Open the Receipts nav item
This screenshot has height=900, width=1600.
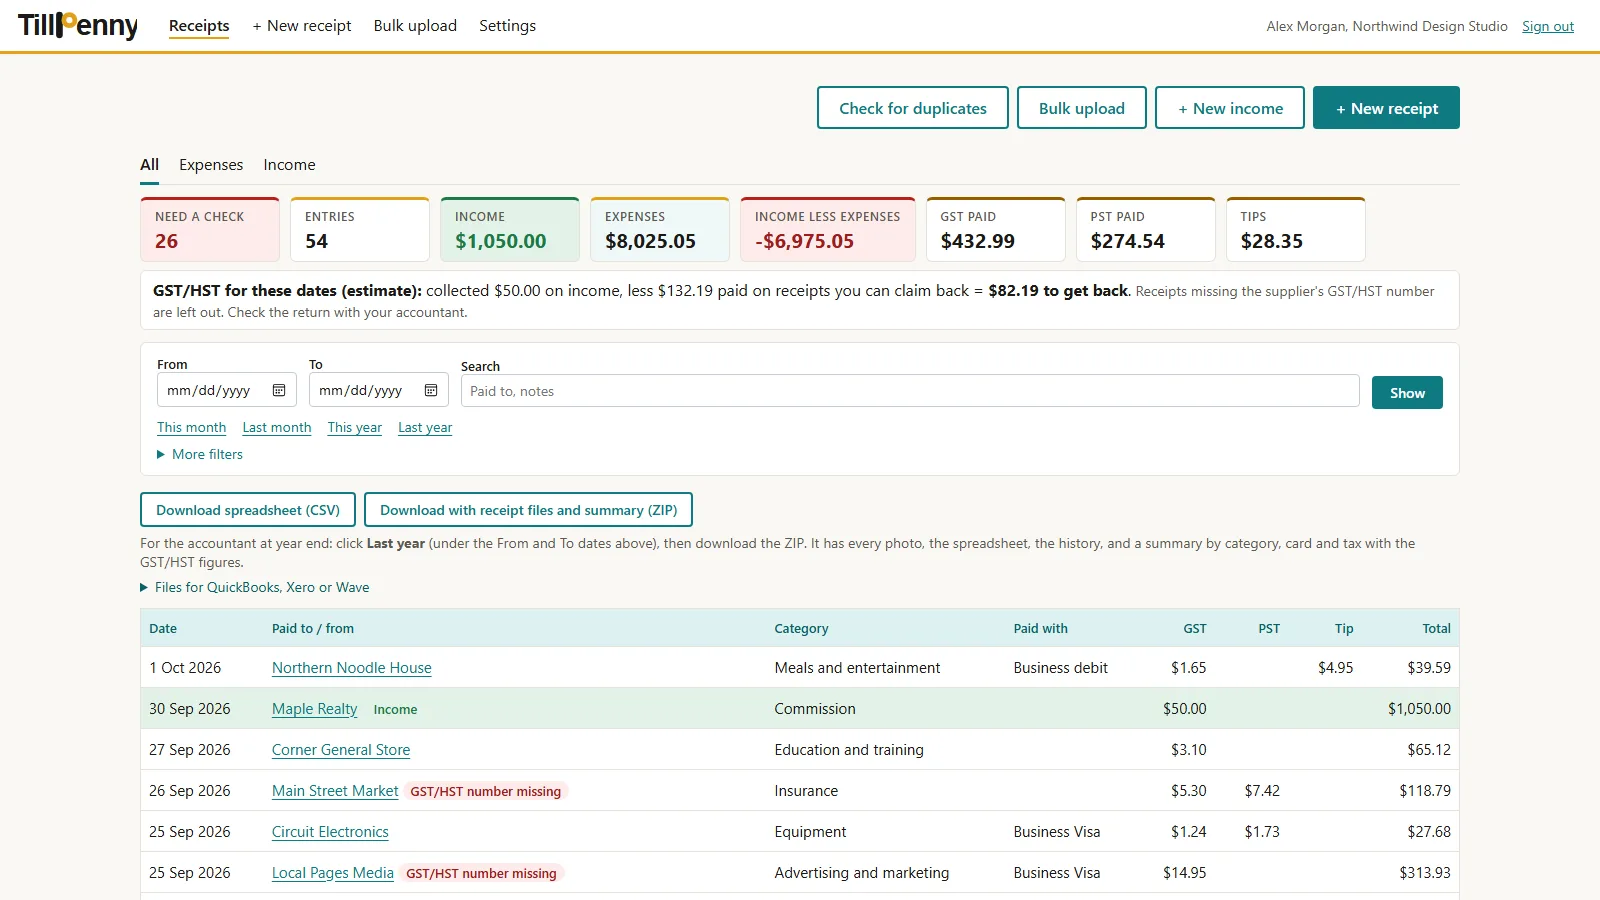pos(199,26)
